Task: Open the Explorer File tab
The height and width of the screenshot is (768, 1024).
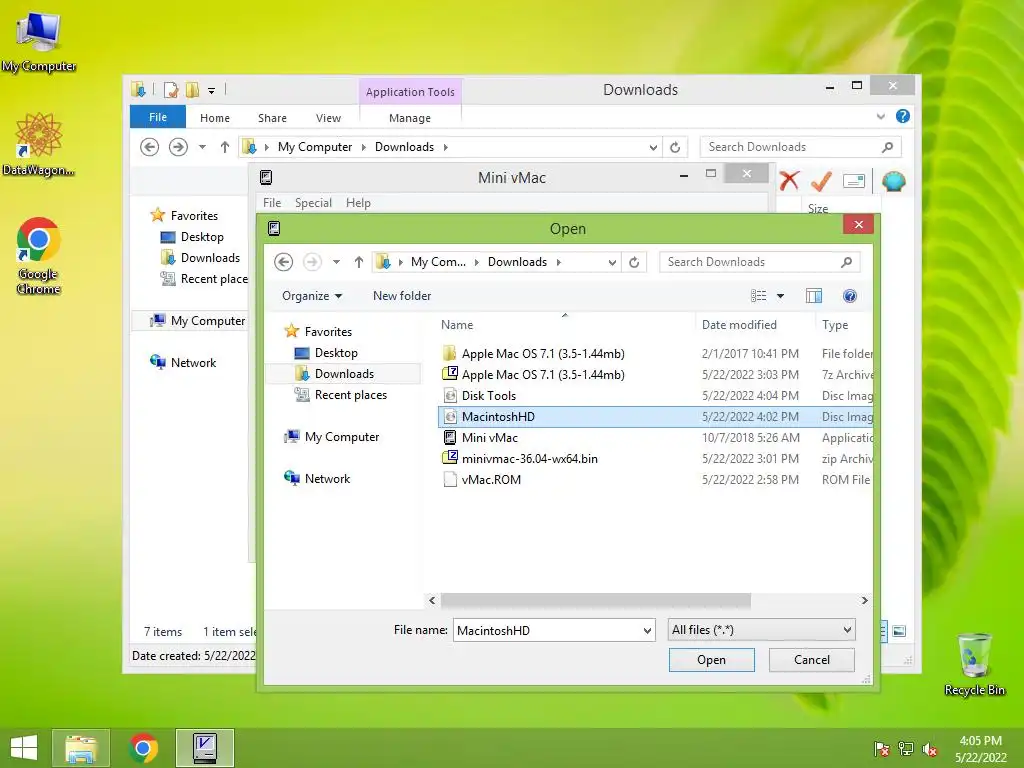Action: tap(158, 117)
